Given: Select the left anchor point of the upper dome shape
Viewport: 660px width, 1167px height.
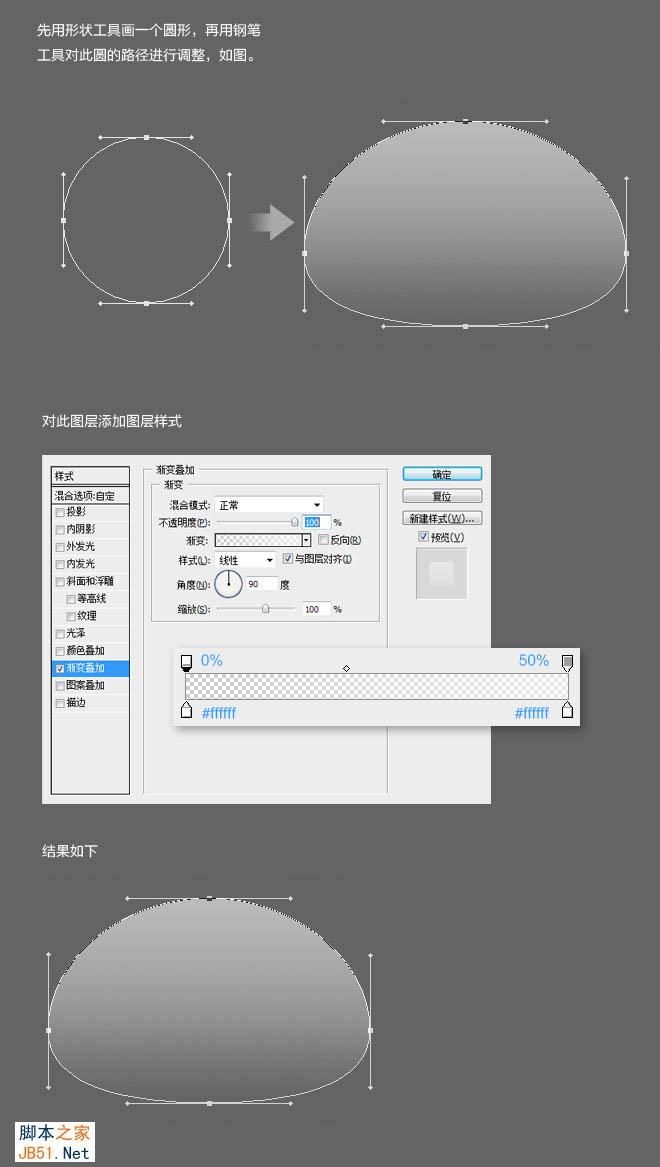Looking at the screenshot, I should 304,253.
